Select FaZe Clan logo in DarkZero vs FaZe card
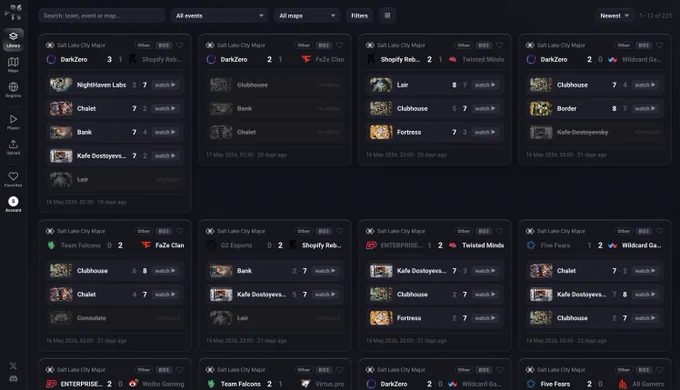The height and width of the screenshot is (390, 680). coord(306,59)
